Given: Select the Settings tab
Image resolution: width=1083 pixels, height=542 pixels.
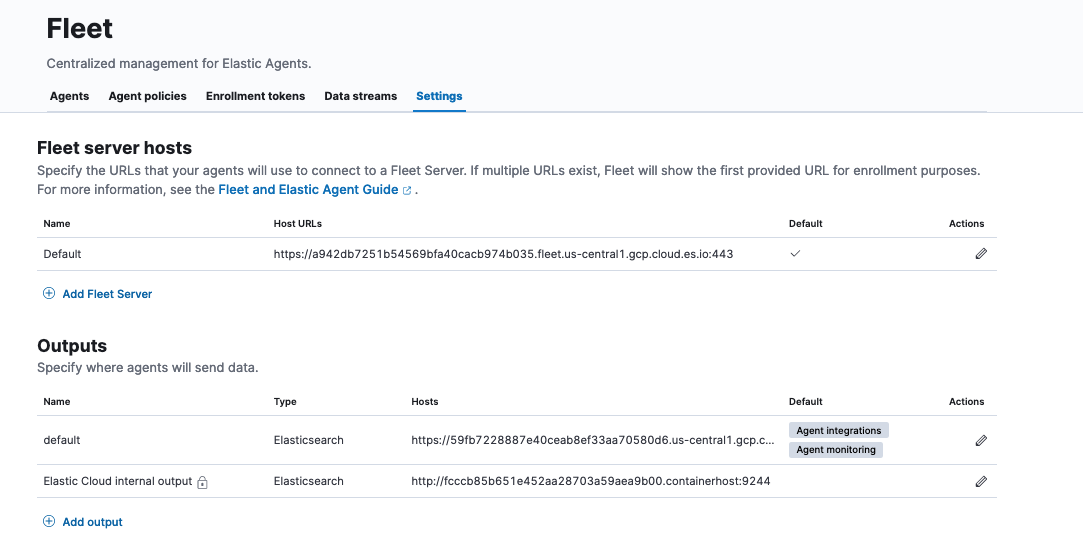Looking at the screenshot, I should pyautogui.click(x=439, y=96).
